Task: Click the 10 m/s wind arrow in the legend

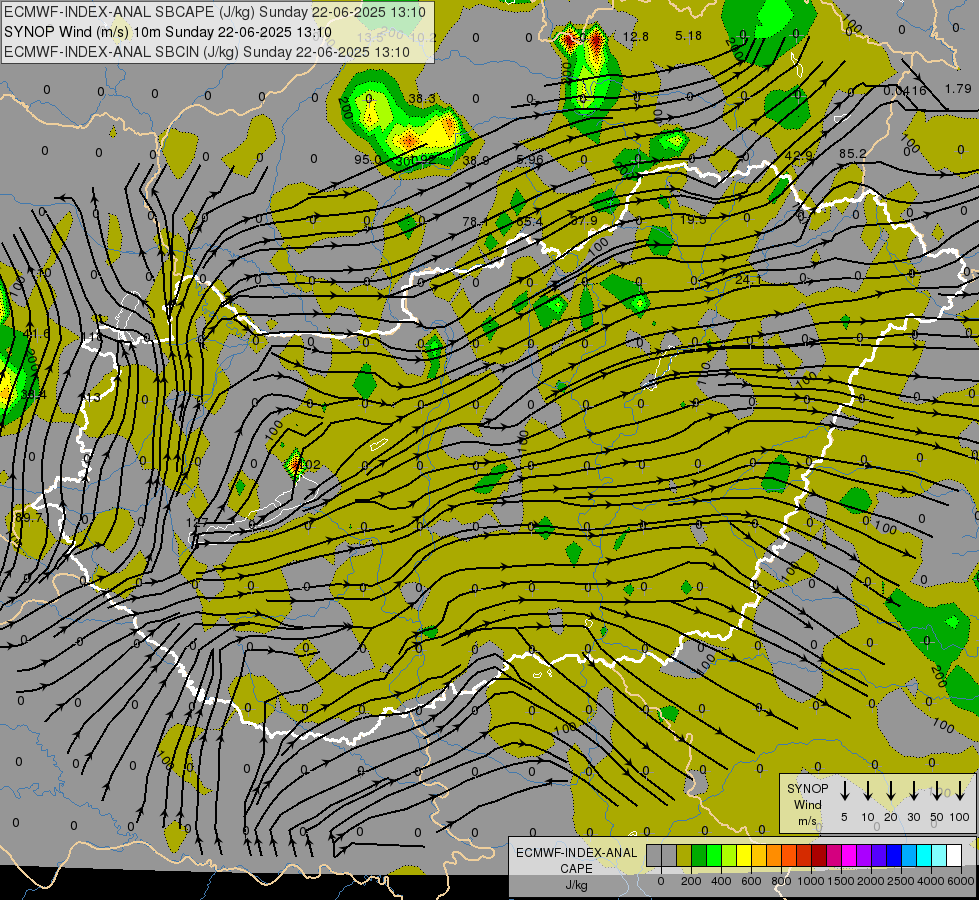Action: tap(867, 791)
